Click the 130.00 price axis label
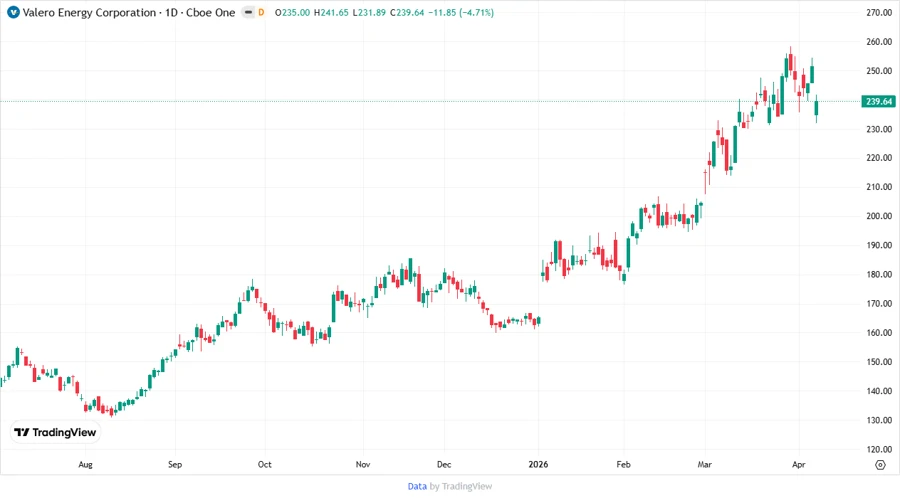Image resolution: width=900 pixels, height=498 pixels. [x=879, y=420]
